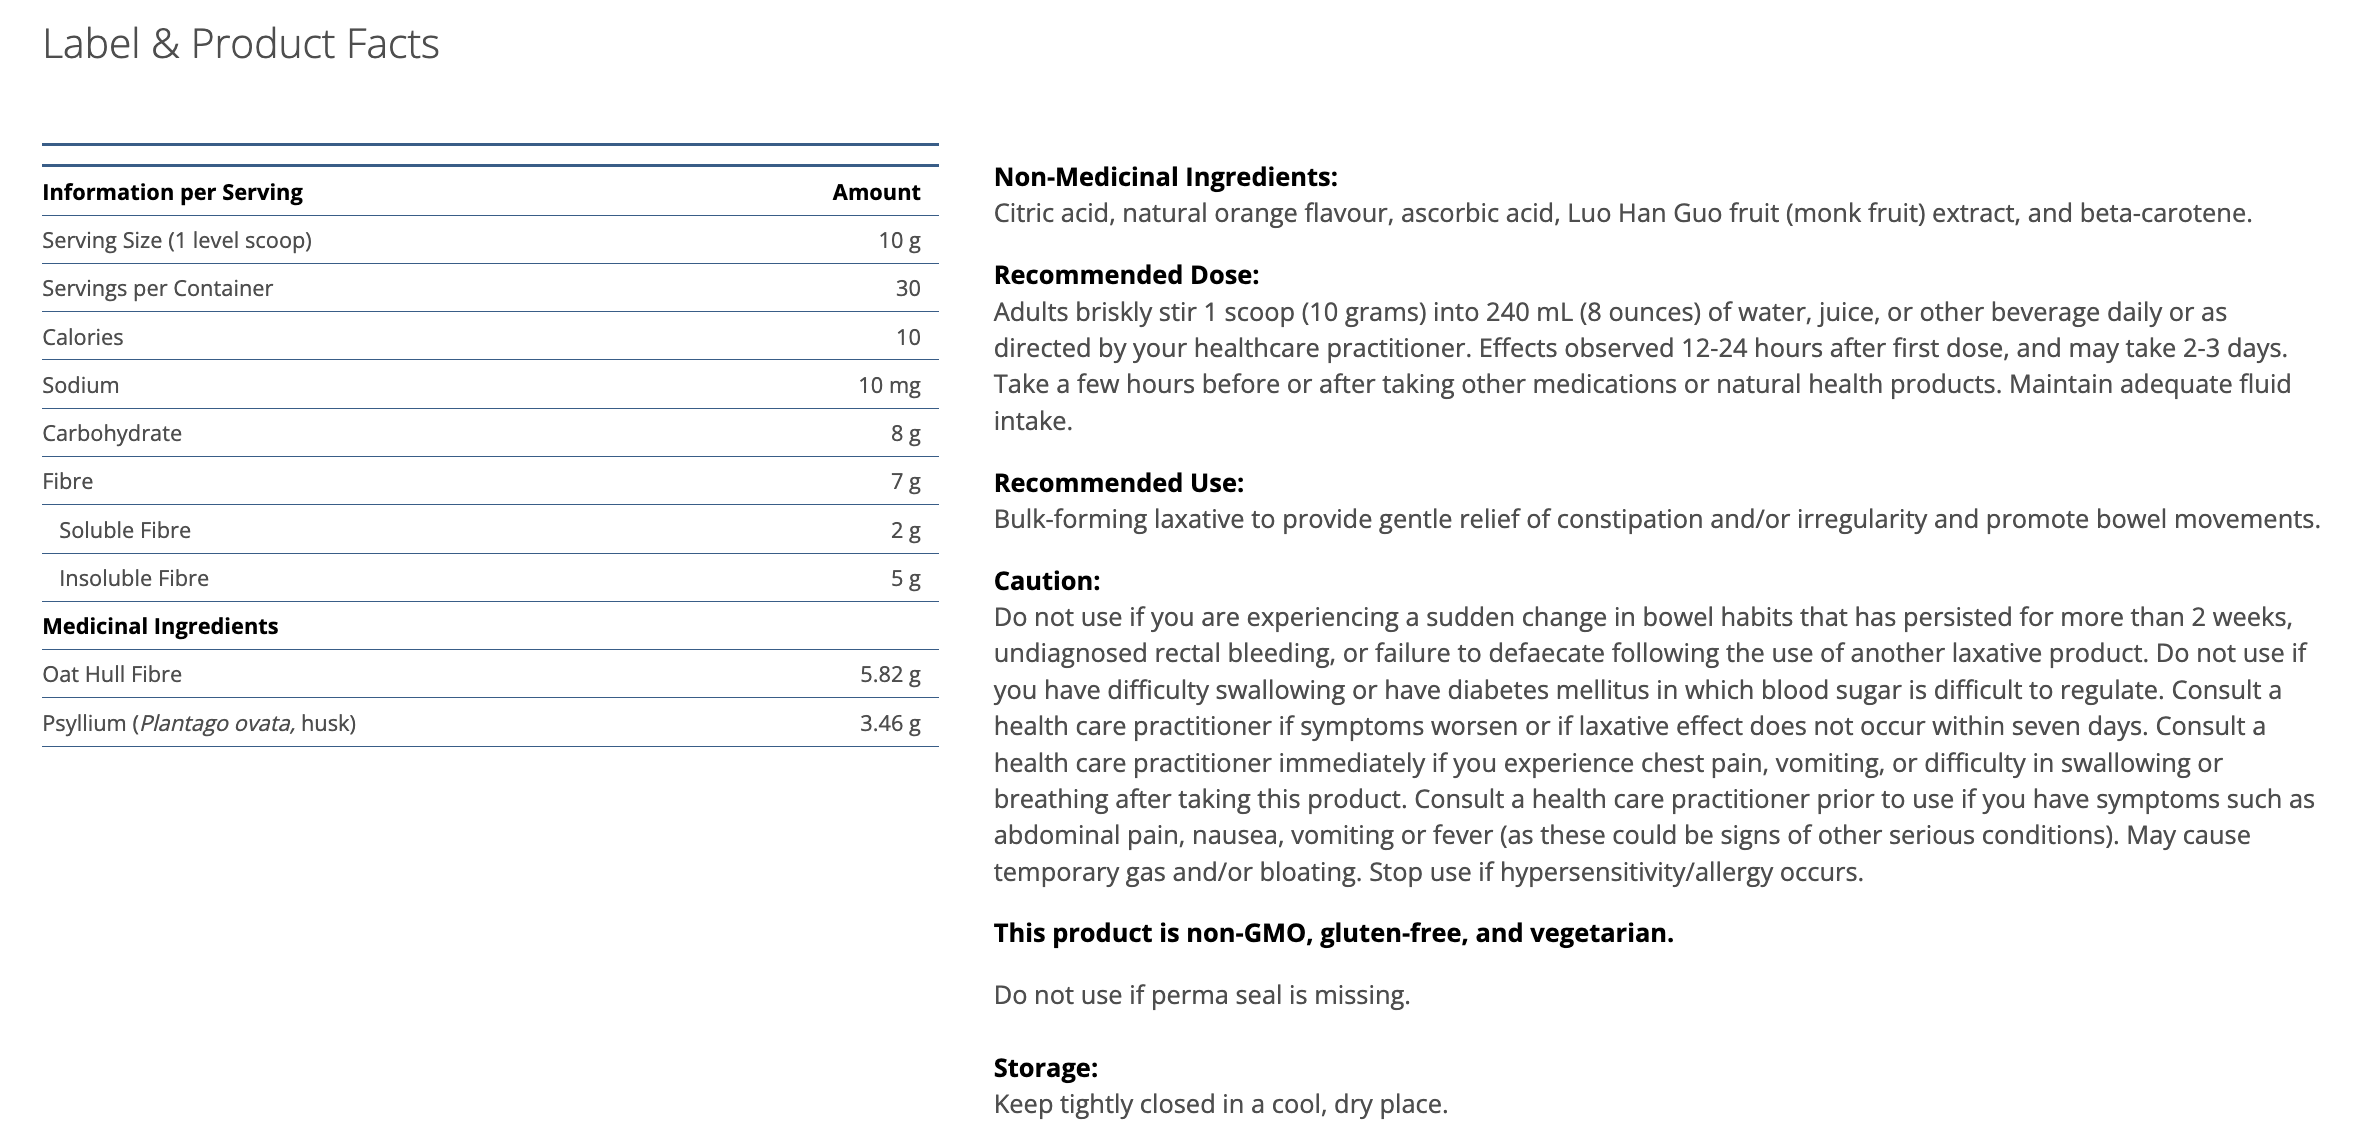The width and height of the screenshot is (2360, 1142).
Task: Click the Recommended Dose heading
Action: pyautogui.click(x=1126, y=275)
